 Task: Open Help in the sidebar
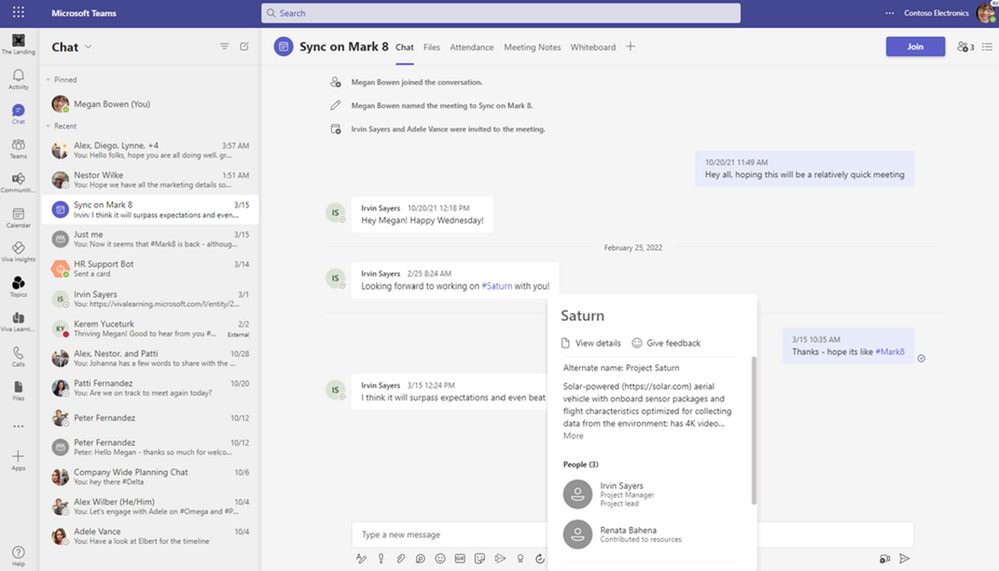tap(18, 556)
